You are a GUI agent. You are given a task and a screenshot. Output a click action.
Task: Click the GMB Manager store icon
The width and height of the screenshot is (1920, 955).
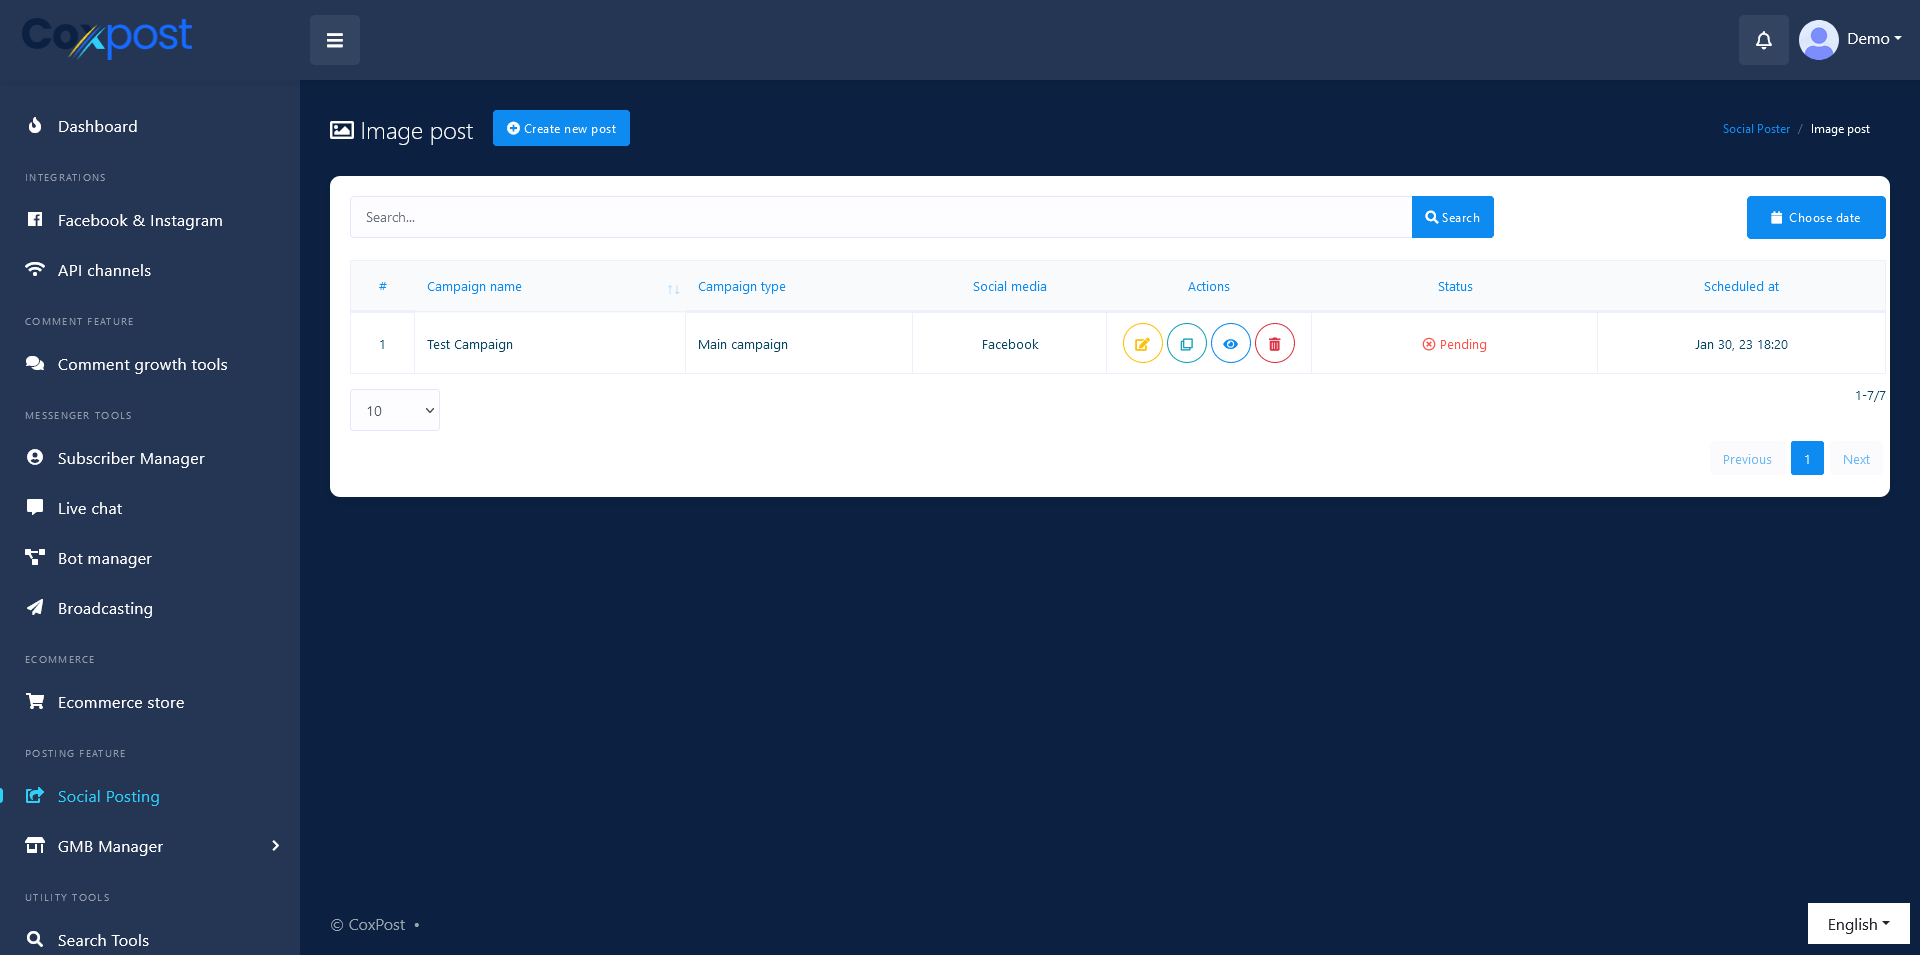tap(35, 845)
